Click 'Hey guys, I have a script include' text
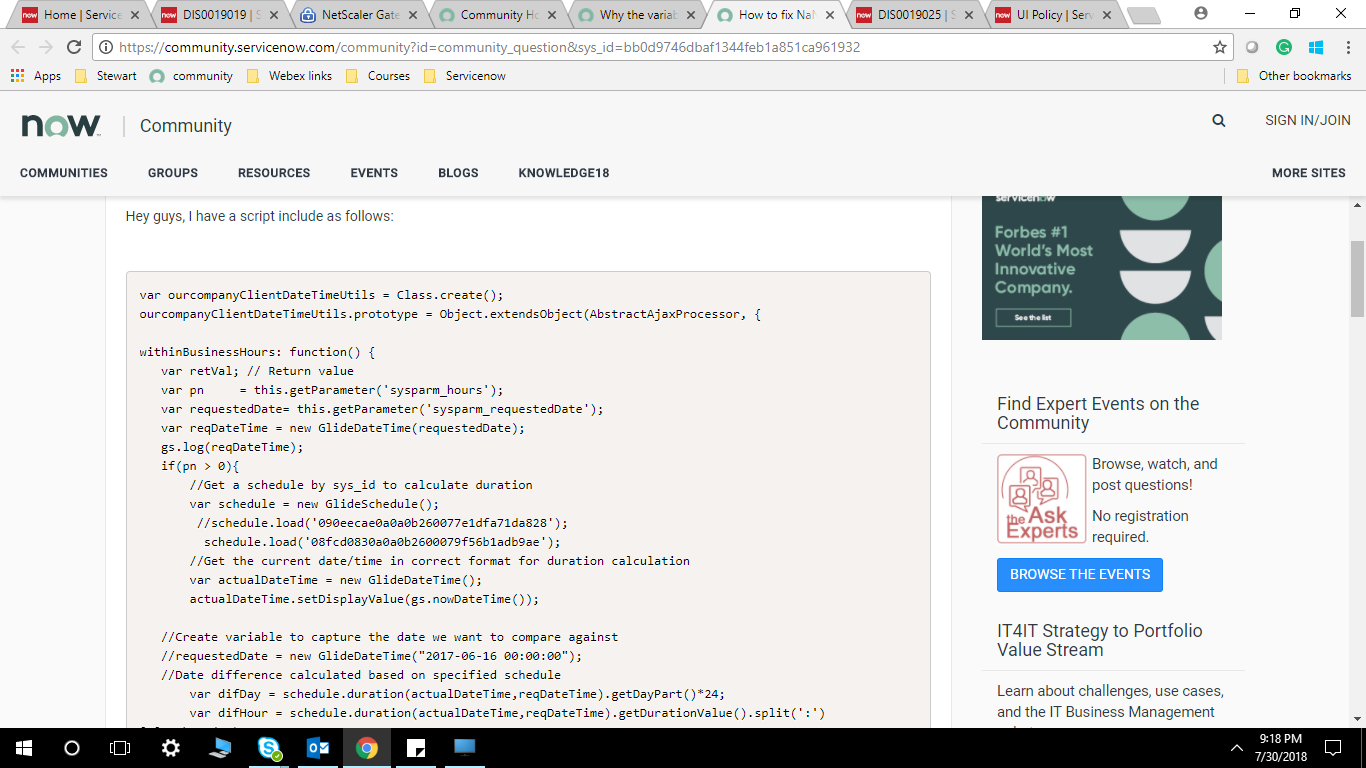This screenshot has height=768, width=1366. [x=260, y=216]
